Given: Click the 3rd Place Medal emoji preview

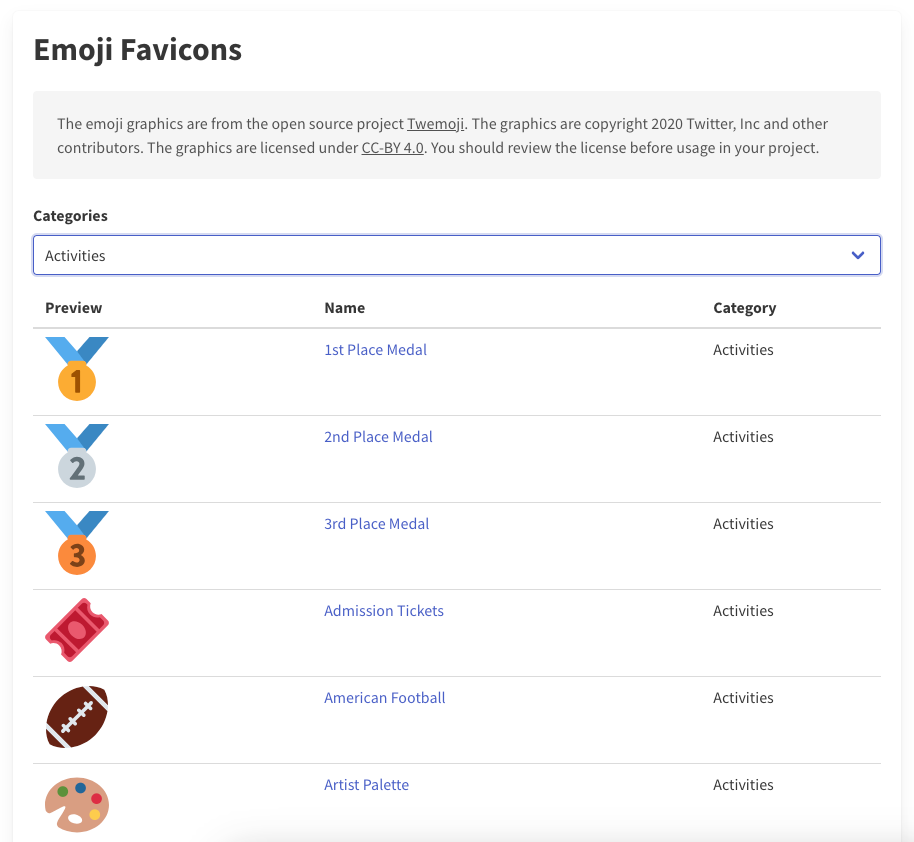Looking at the screenshot, I should tap(77, 543).
